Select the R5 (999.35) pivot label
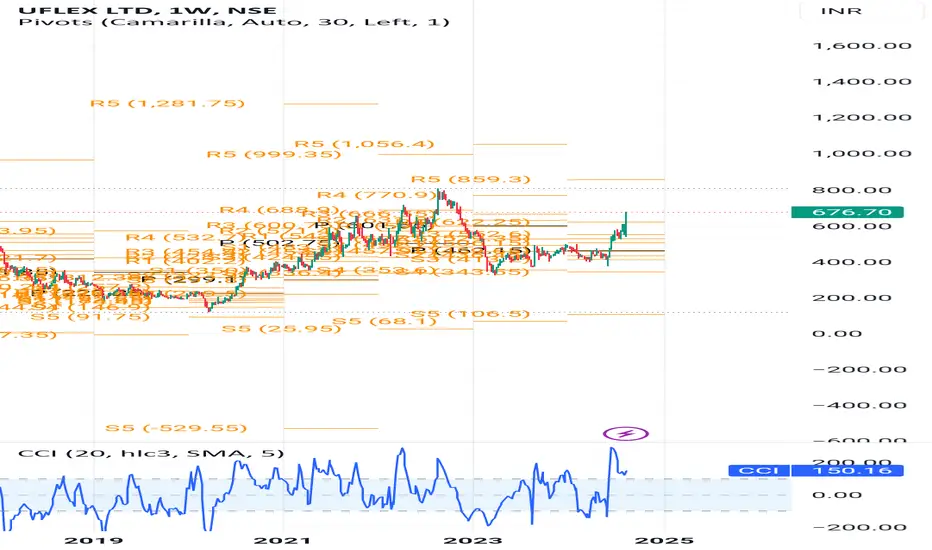Screen dimensions: 932x550 point(274,155)
